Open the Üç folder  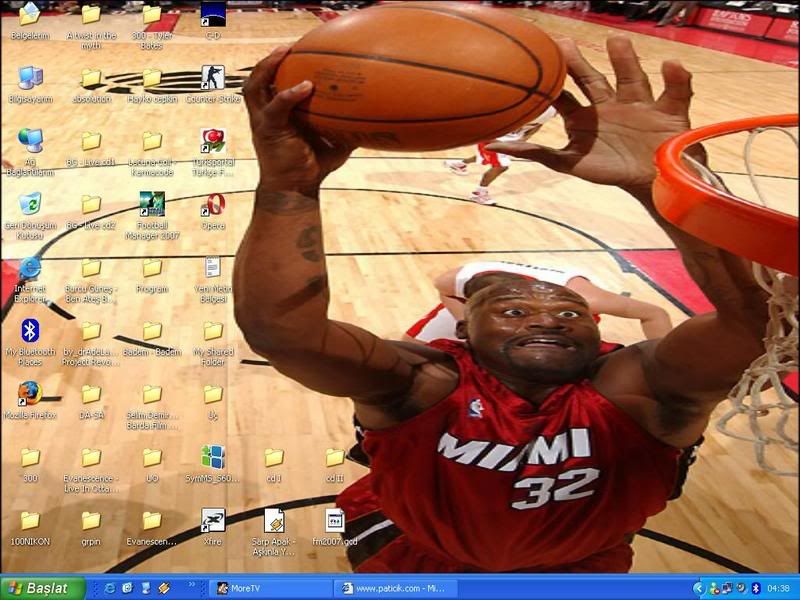[213, 394]
